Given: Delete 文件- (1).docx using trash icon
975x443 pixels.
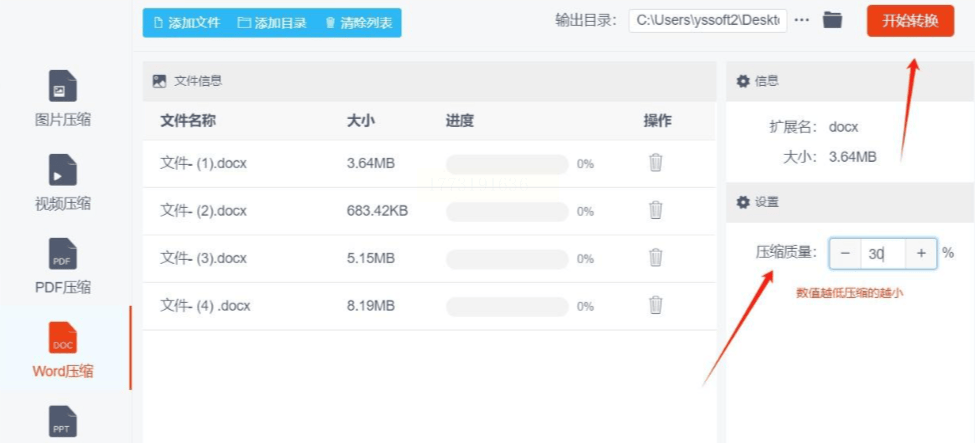Looking at the screenshot, I should 656,163.
